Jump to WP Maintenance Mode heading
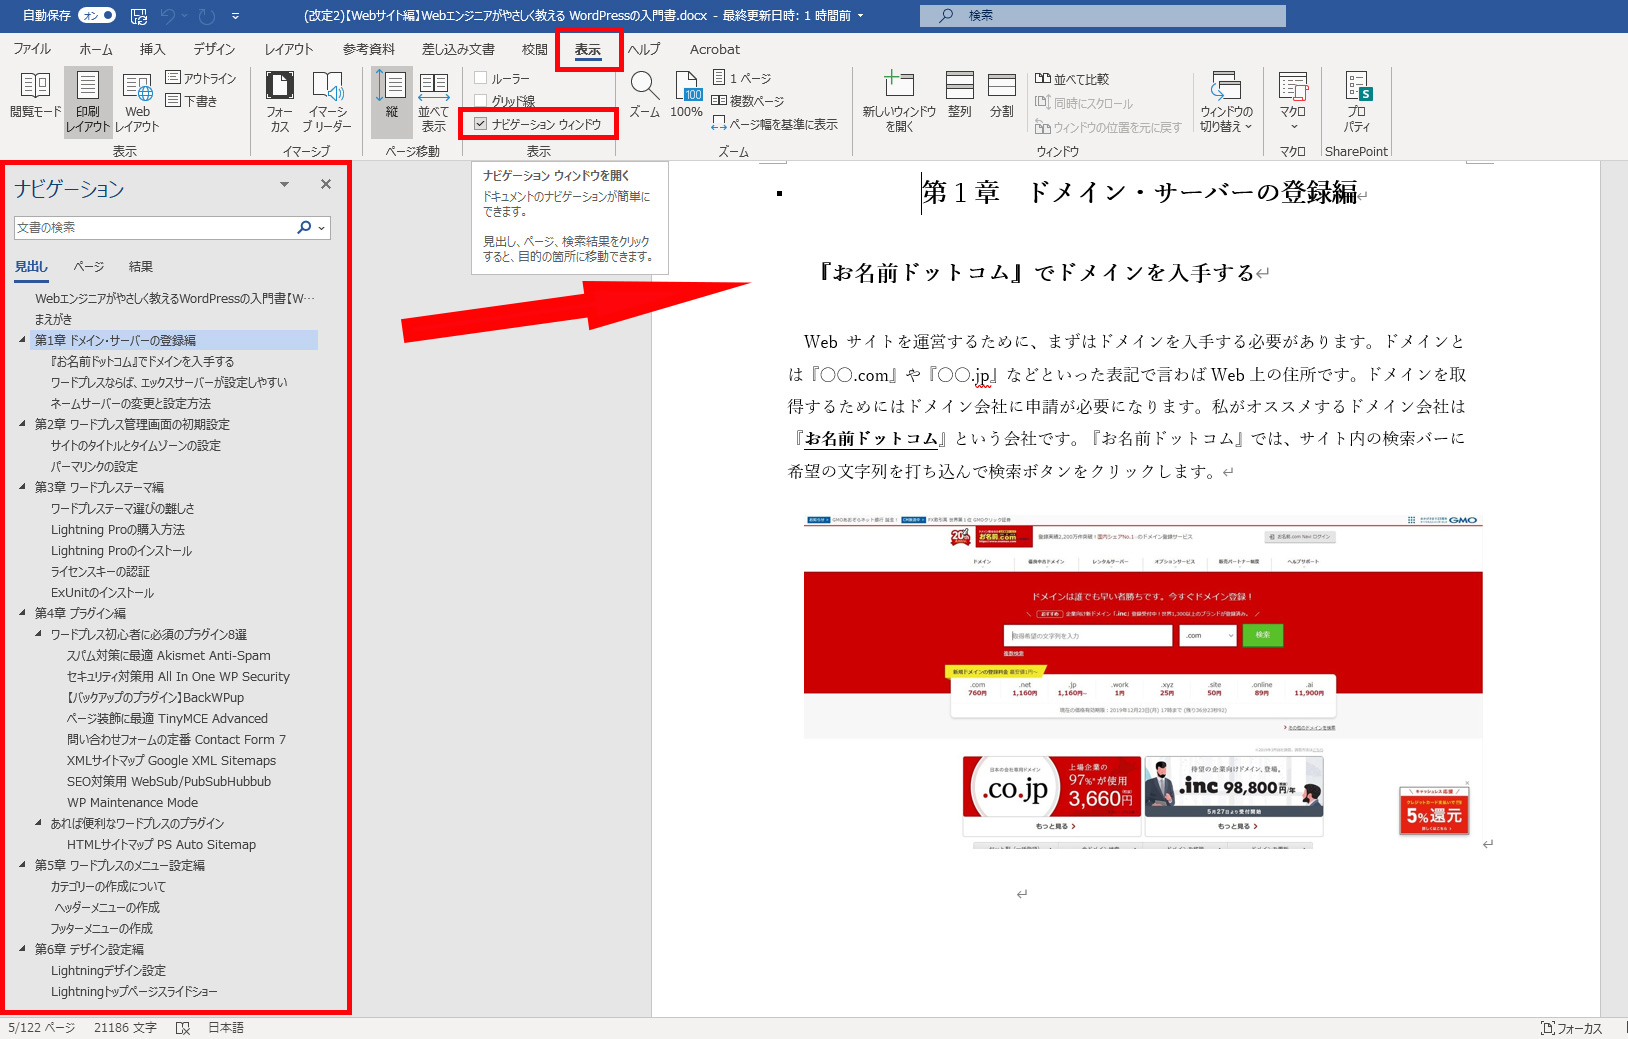This screenshot has height=1039, width=1628. [x=132, y=802]
